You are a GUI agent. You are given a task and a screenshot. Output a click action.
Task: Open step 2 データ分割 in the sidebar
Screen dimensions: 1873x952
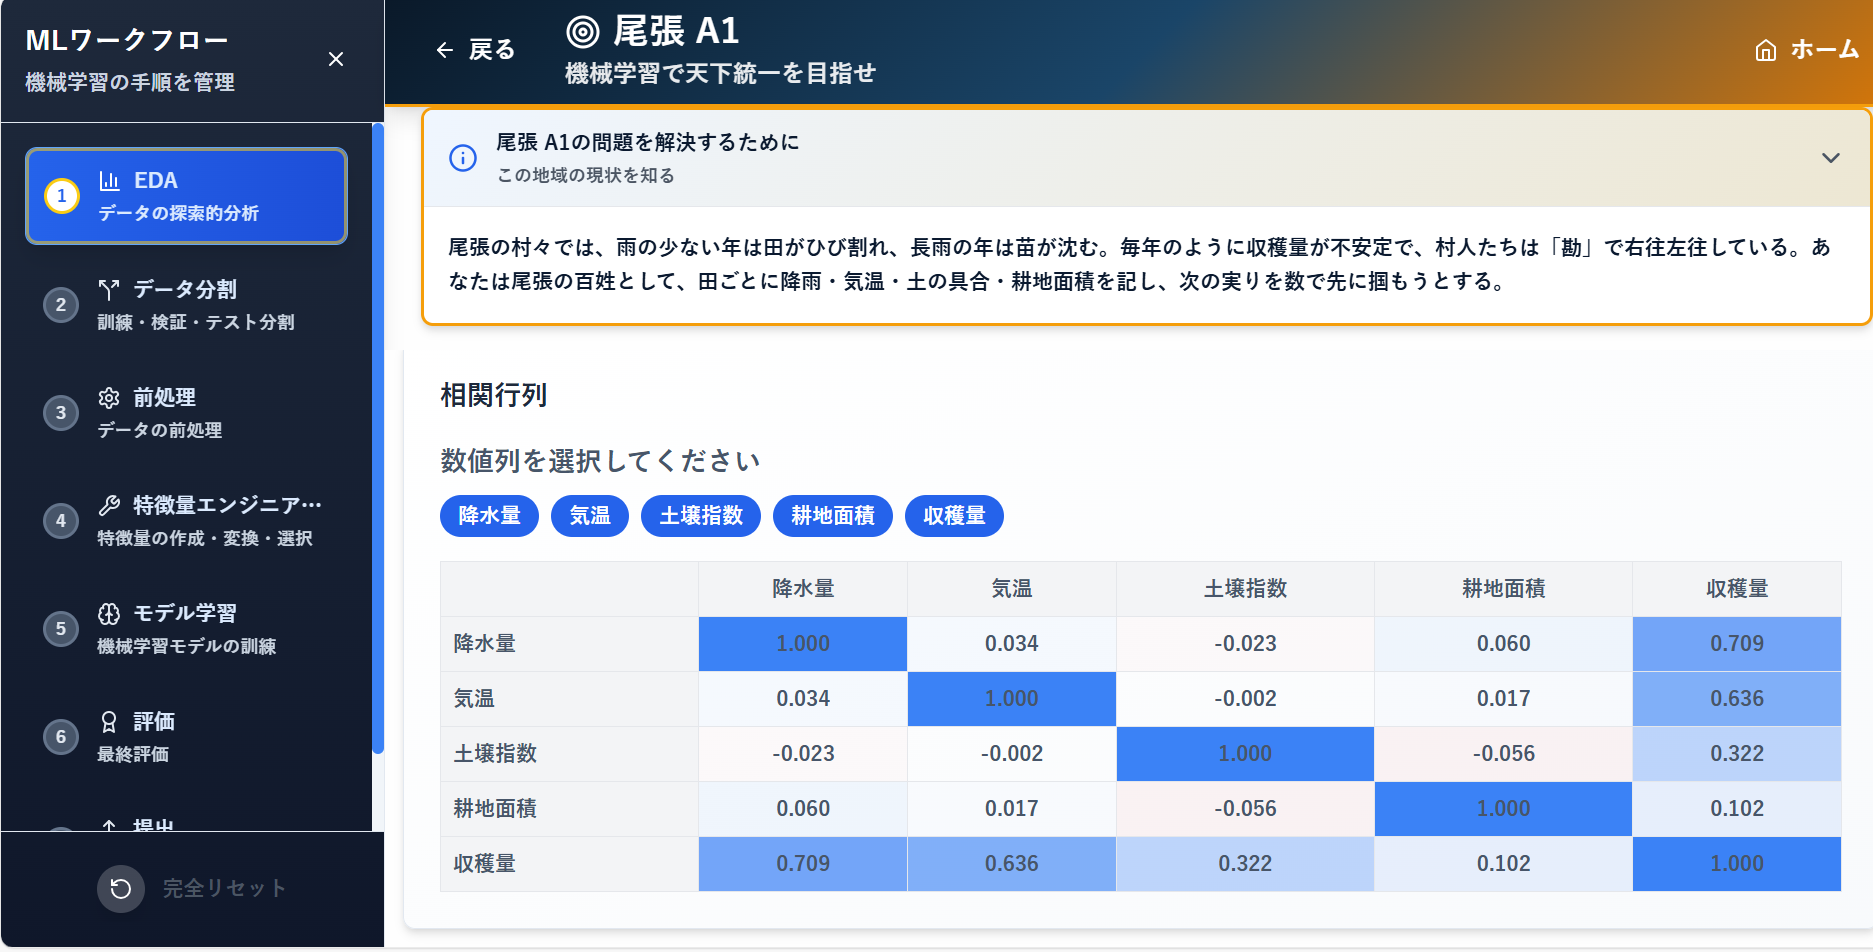point(187,305)
